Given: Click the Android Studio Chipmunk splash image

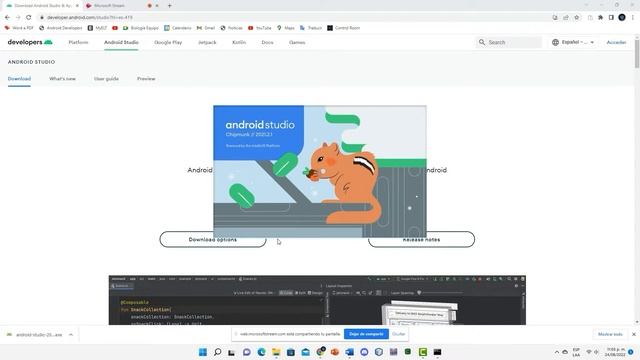Looking at the screenshot, I should 320,171.
